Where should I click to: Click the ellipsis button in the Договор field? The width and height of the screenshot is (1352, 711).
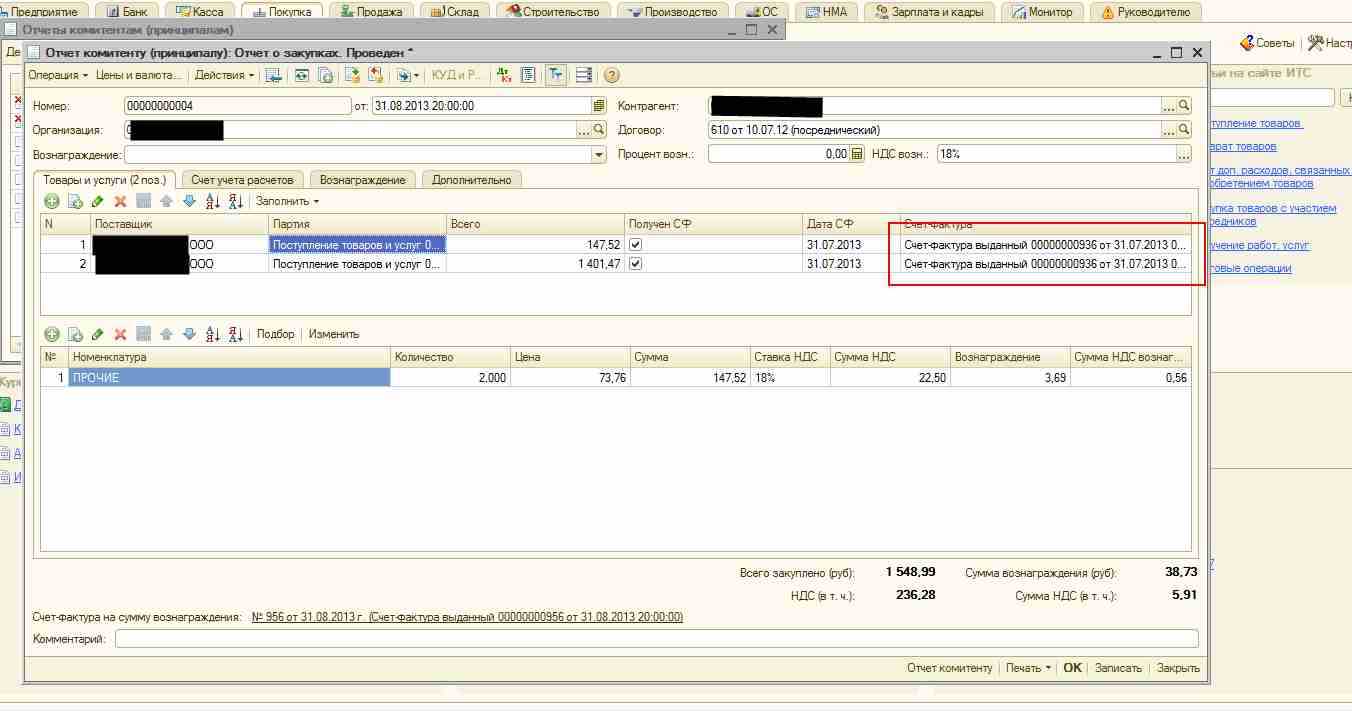(1169, 130)
